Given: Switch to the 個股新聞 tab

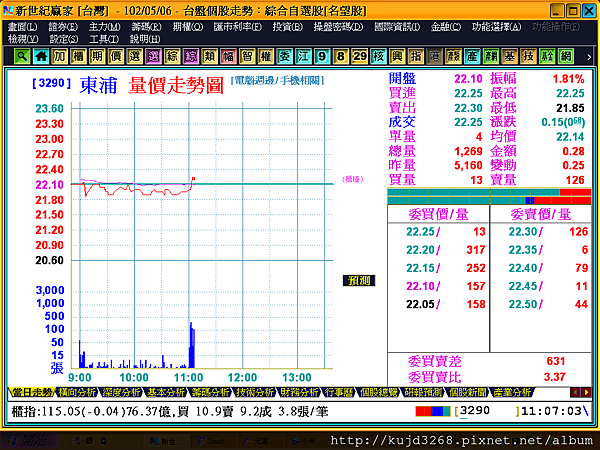Looking at the screenshot, I should click(x=468, y=392).
